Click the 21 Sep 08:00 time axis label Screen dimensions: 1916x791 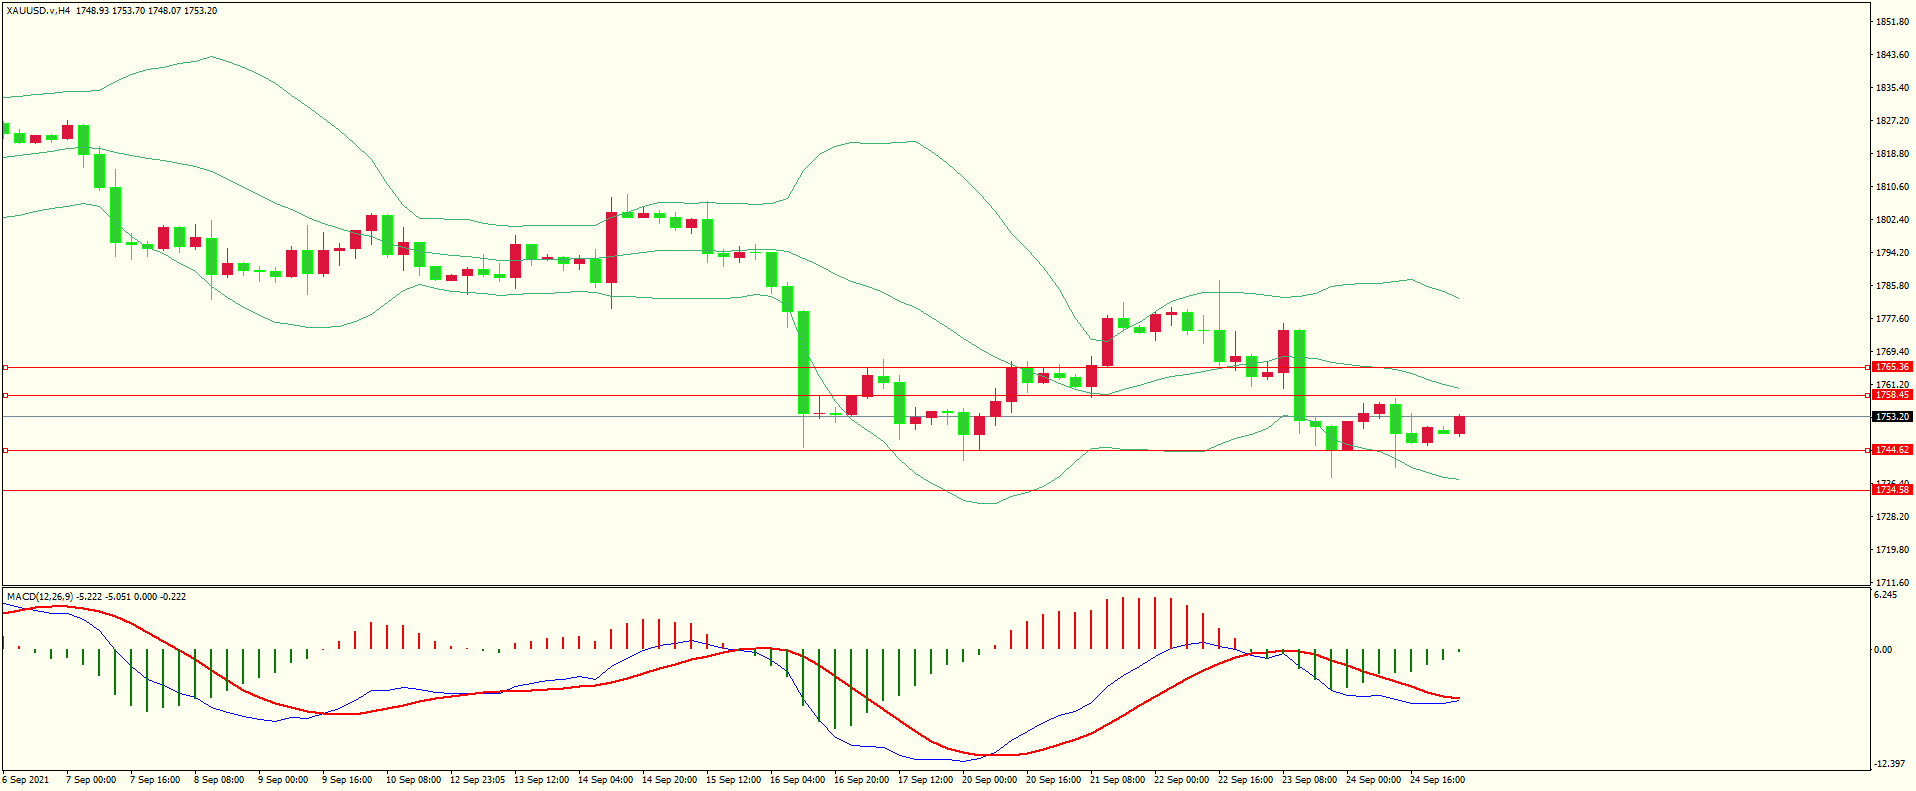tap(1117, 779)
